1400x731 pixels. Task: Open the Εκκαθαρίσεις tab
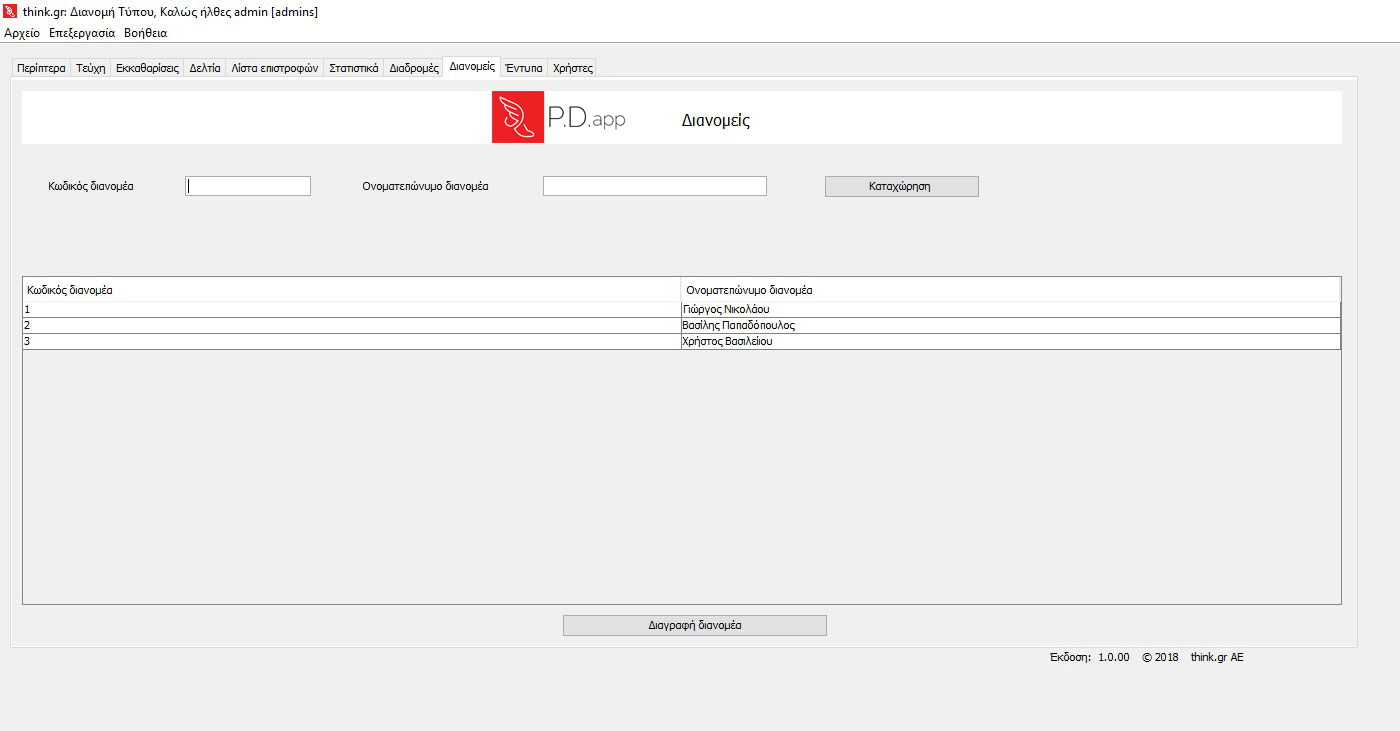(x=147, y=69)
